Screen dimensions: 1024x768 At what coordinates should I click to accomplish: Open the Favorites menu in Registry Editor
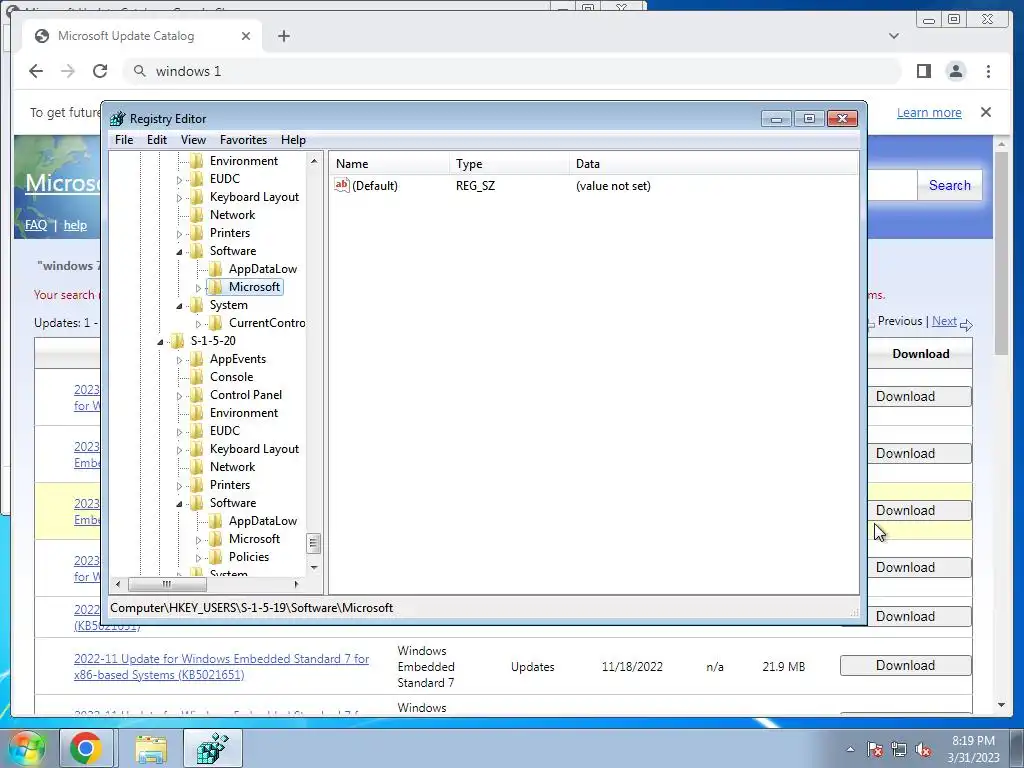coord(243,140)
